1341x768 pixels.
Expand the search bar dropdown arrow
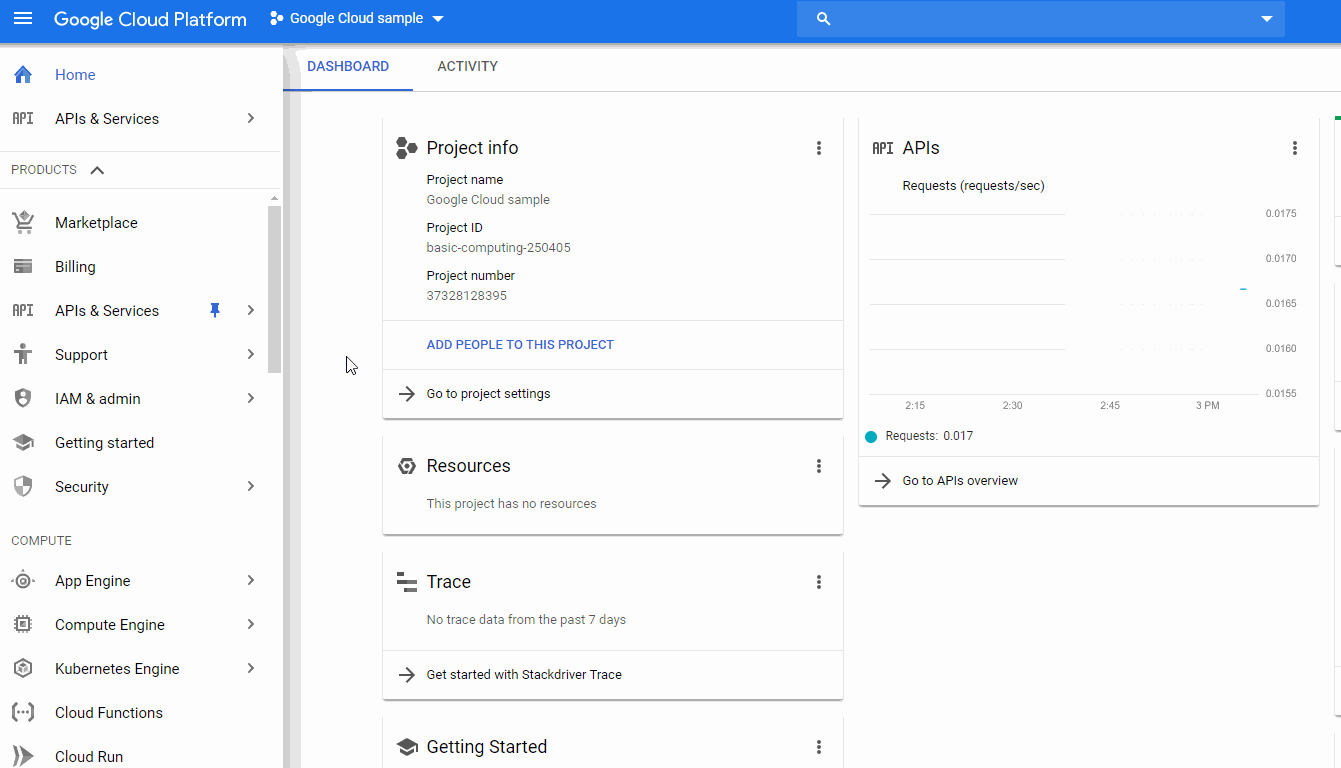[1267, 19]
